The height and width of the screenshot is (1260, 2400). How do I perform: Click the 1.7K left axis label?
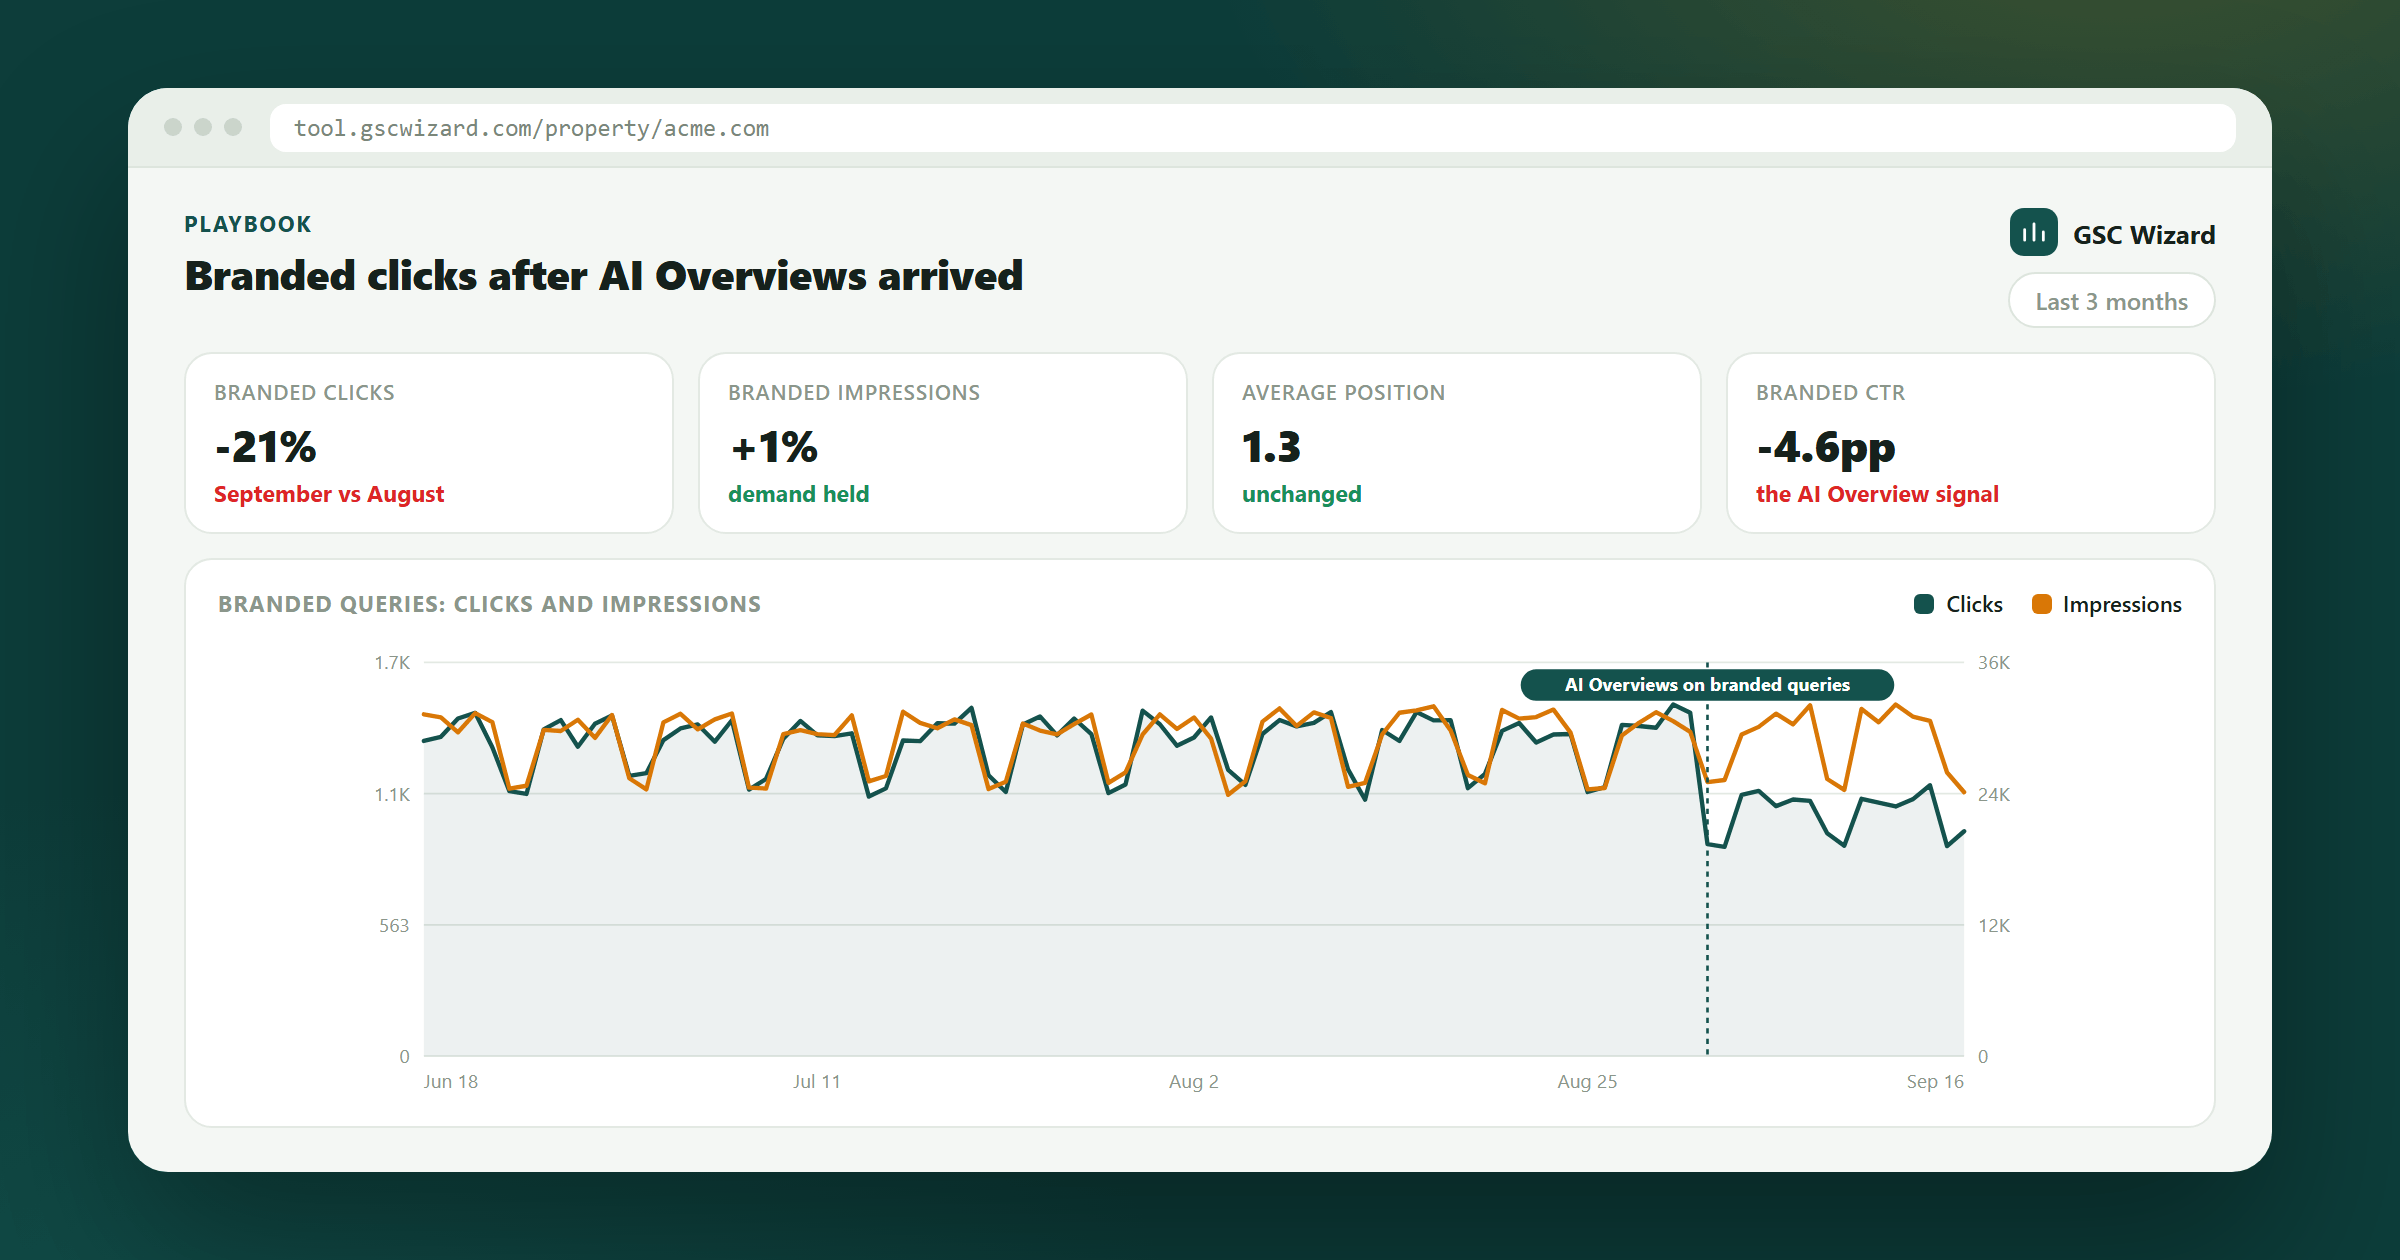[392, 663]
